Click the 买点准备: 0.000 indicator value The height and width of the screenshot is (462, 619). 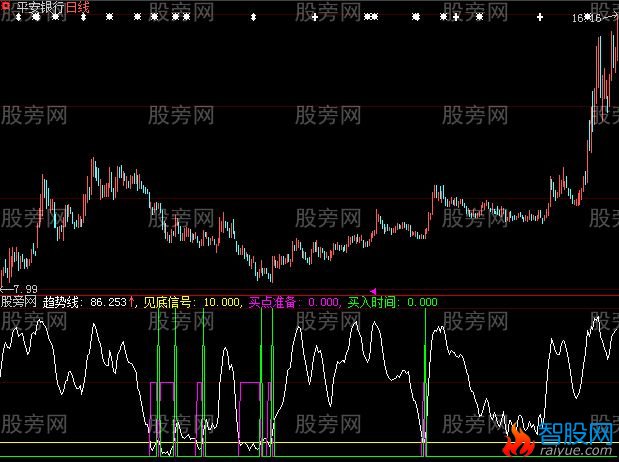(x=293, y=302)
